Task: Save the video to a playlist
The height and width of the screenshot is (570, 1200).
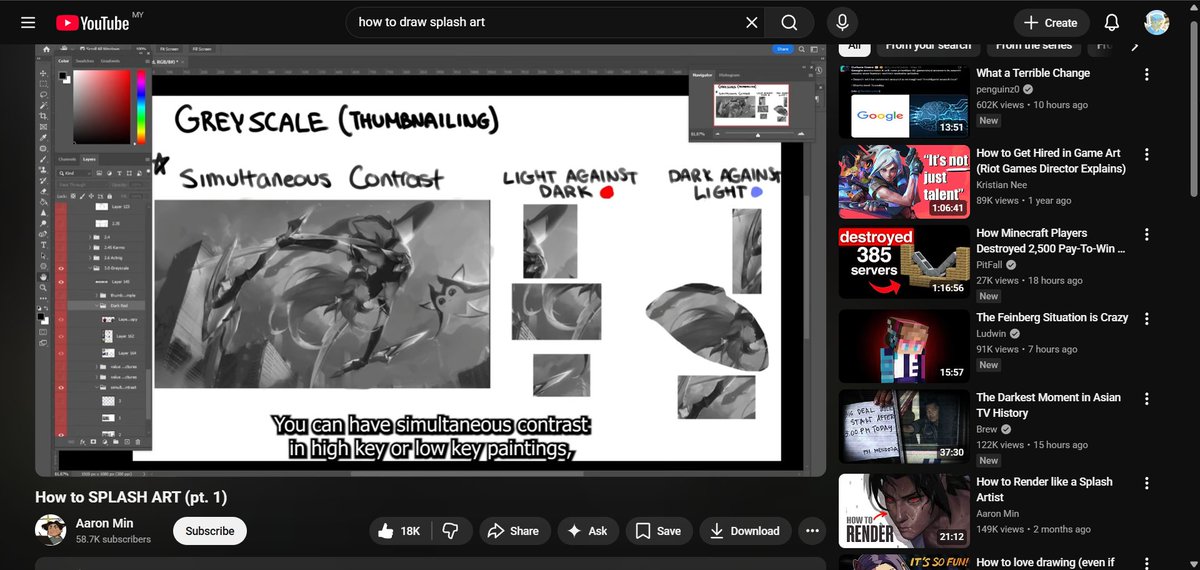Action: [x=658, y=531]
